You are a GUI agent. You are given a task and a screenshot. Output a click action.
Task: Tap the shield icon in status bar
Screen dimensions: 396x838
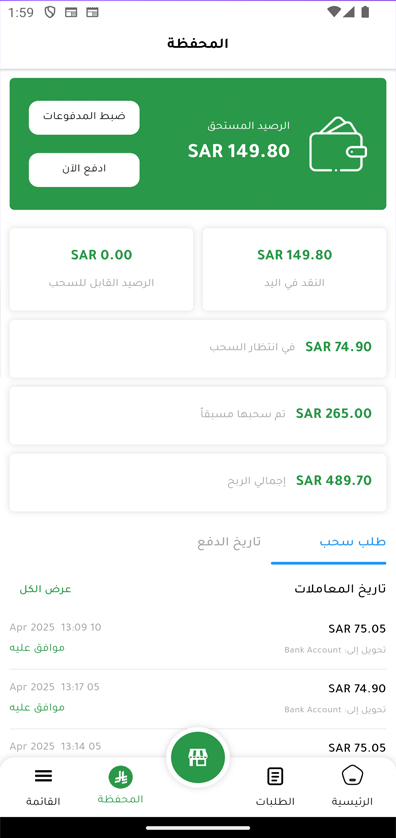click(x=50, y=12)
